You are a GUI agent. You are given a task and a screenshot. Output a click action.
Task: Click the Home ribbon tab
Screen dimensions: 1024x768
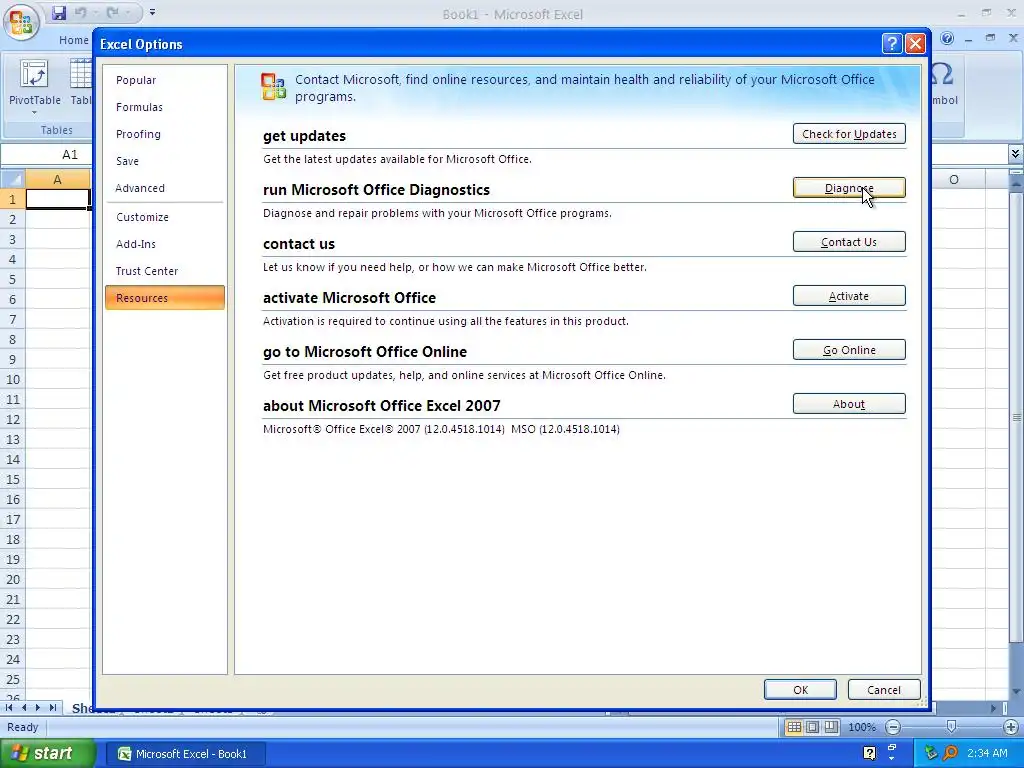click(x=74, y=40)
